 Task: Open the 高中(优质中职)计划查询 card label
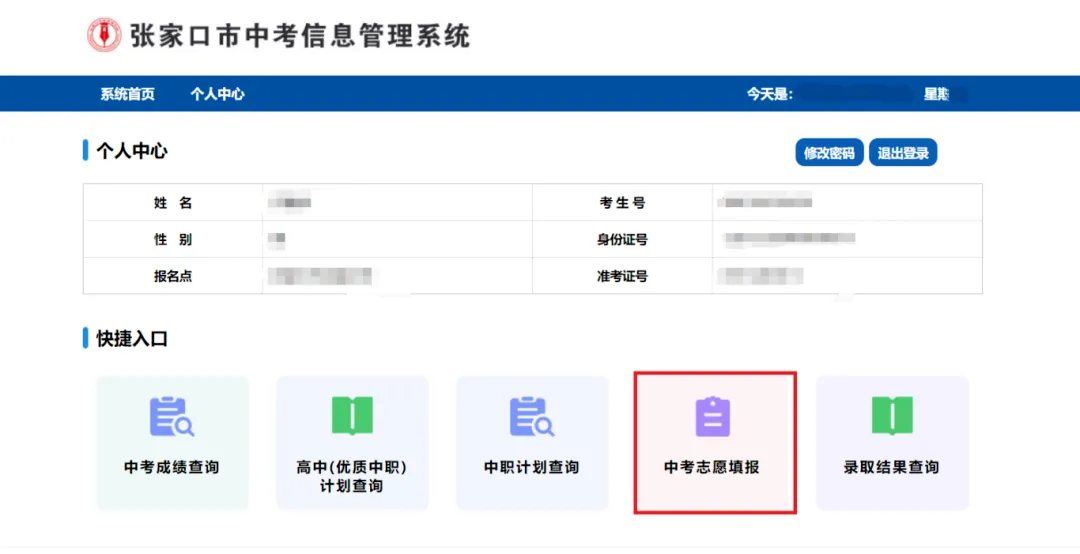click(x=352, y=477)
